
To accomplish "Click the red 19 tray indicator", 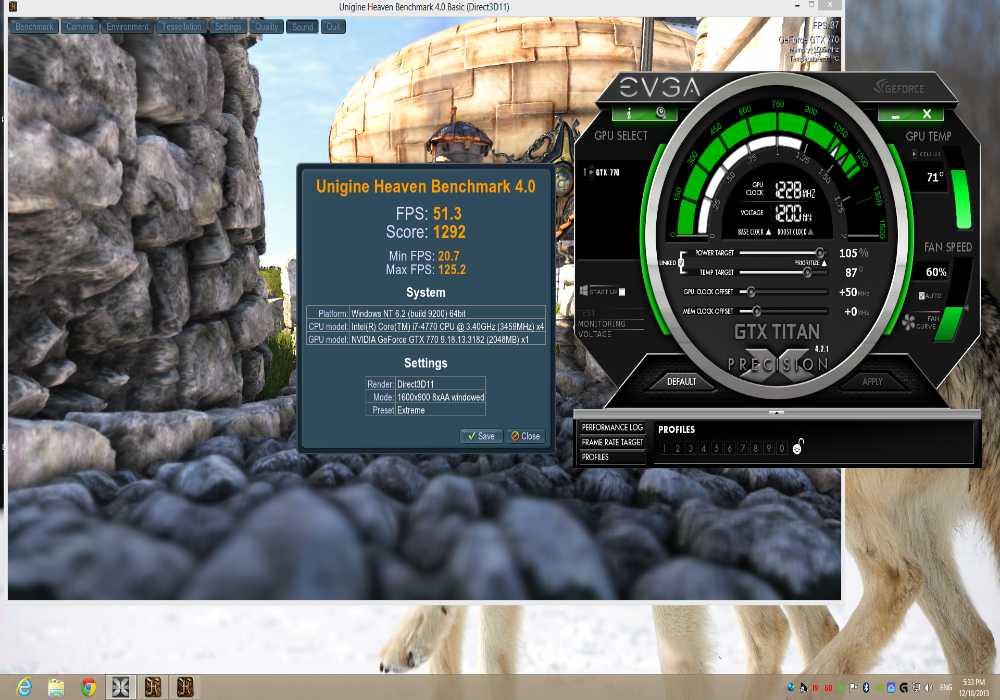I will coord(816,688).
